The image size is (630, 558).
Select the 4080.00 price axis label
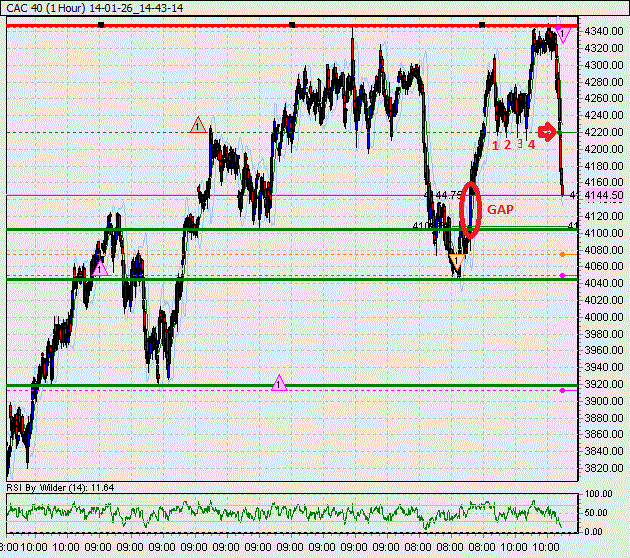tap(604, 249)
